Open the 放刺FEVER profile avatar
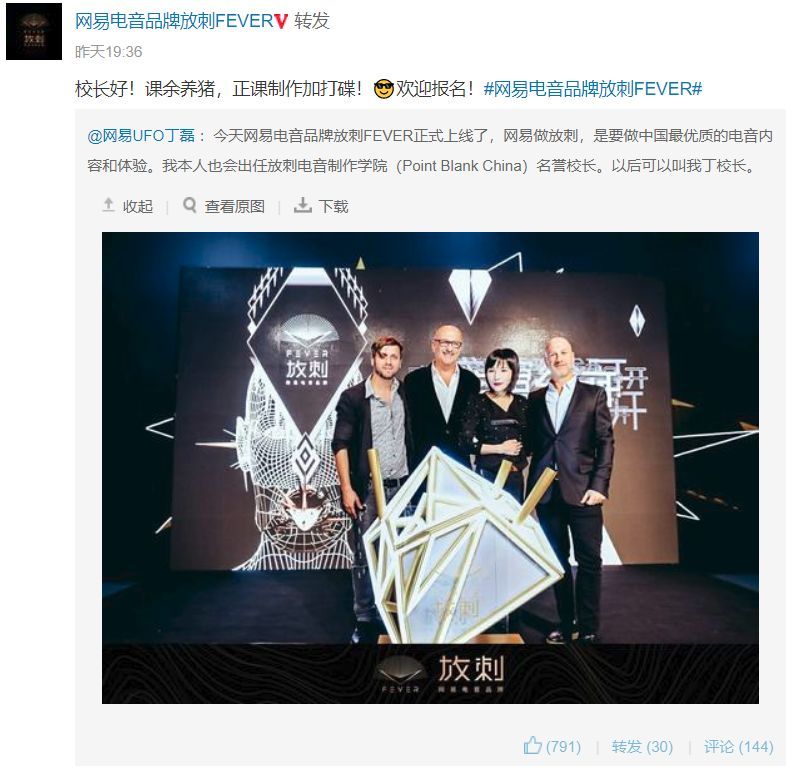 coord(34,31)
